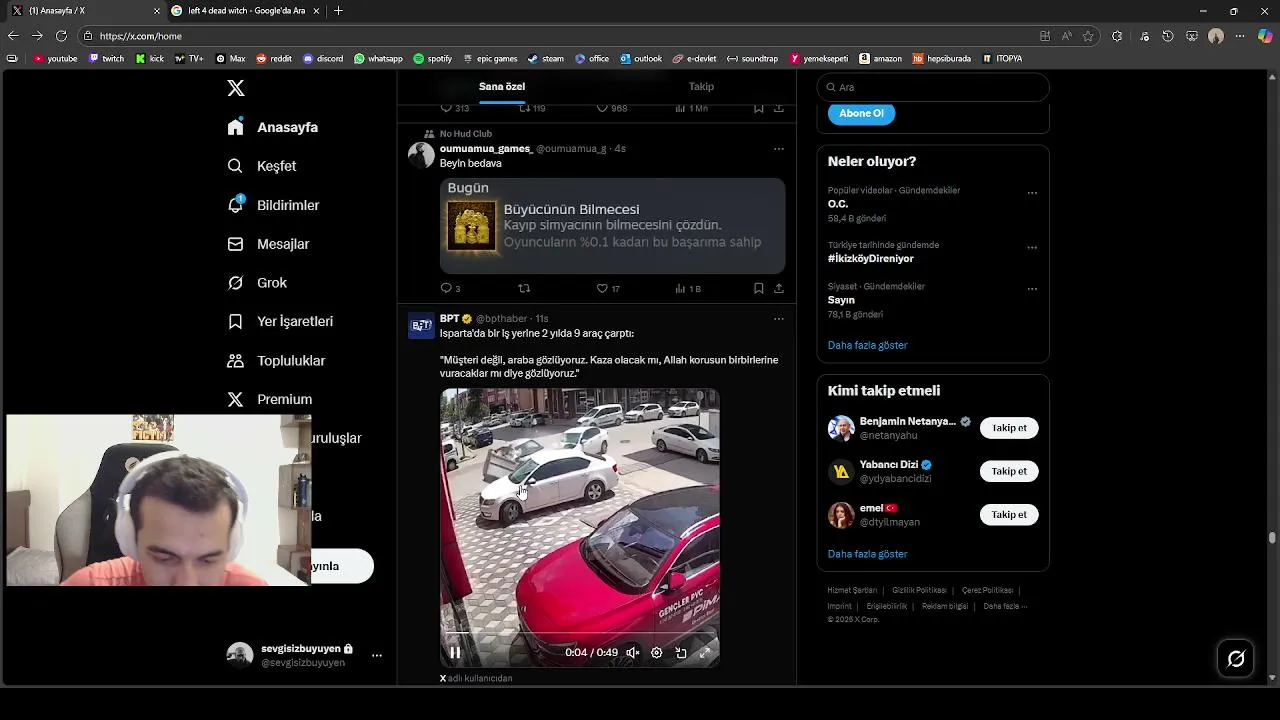Open more options on BPT post
The image size is (1280, 720).
click(x=779, y=319)
